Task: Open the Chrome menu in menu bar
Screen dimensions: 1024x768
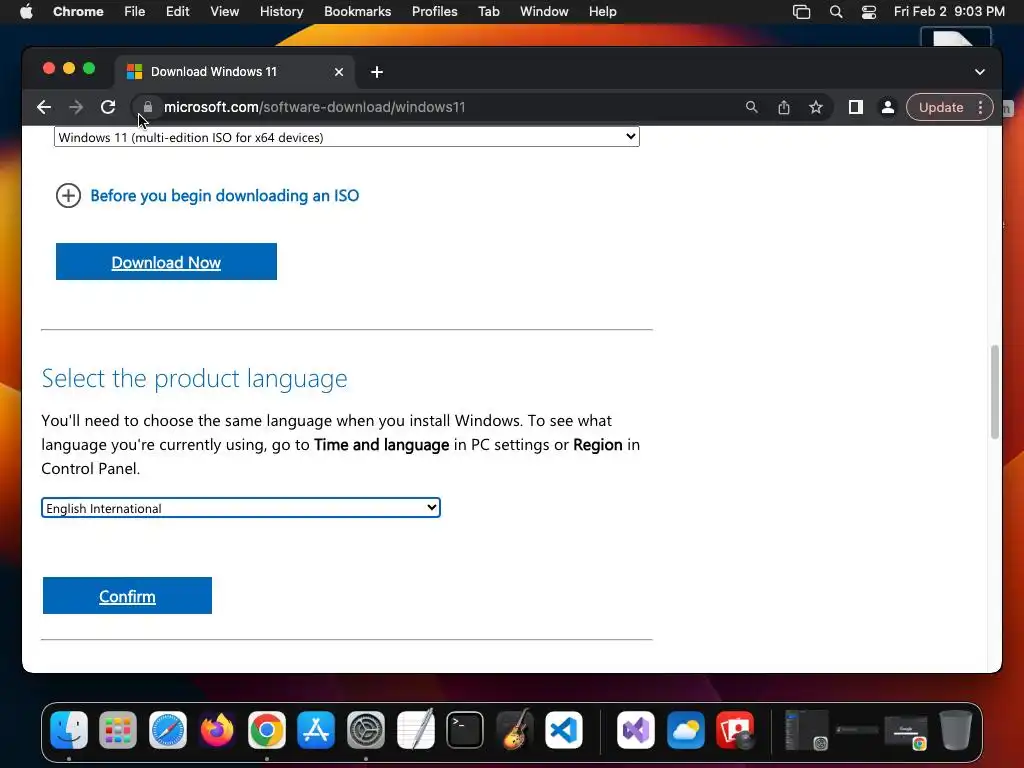Action: (78, 12)
